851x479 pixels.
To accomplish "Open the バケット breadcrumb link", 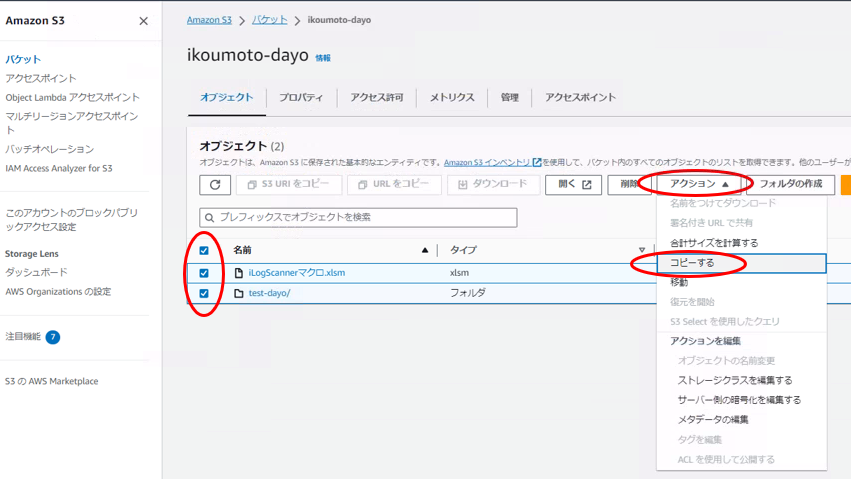I will pos(269,20).
